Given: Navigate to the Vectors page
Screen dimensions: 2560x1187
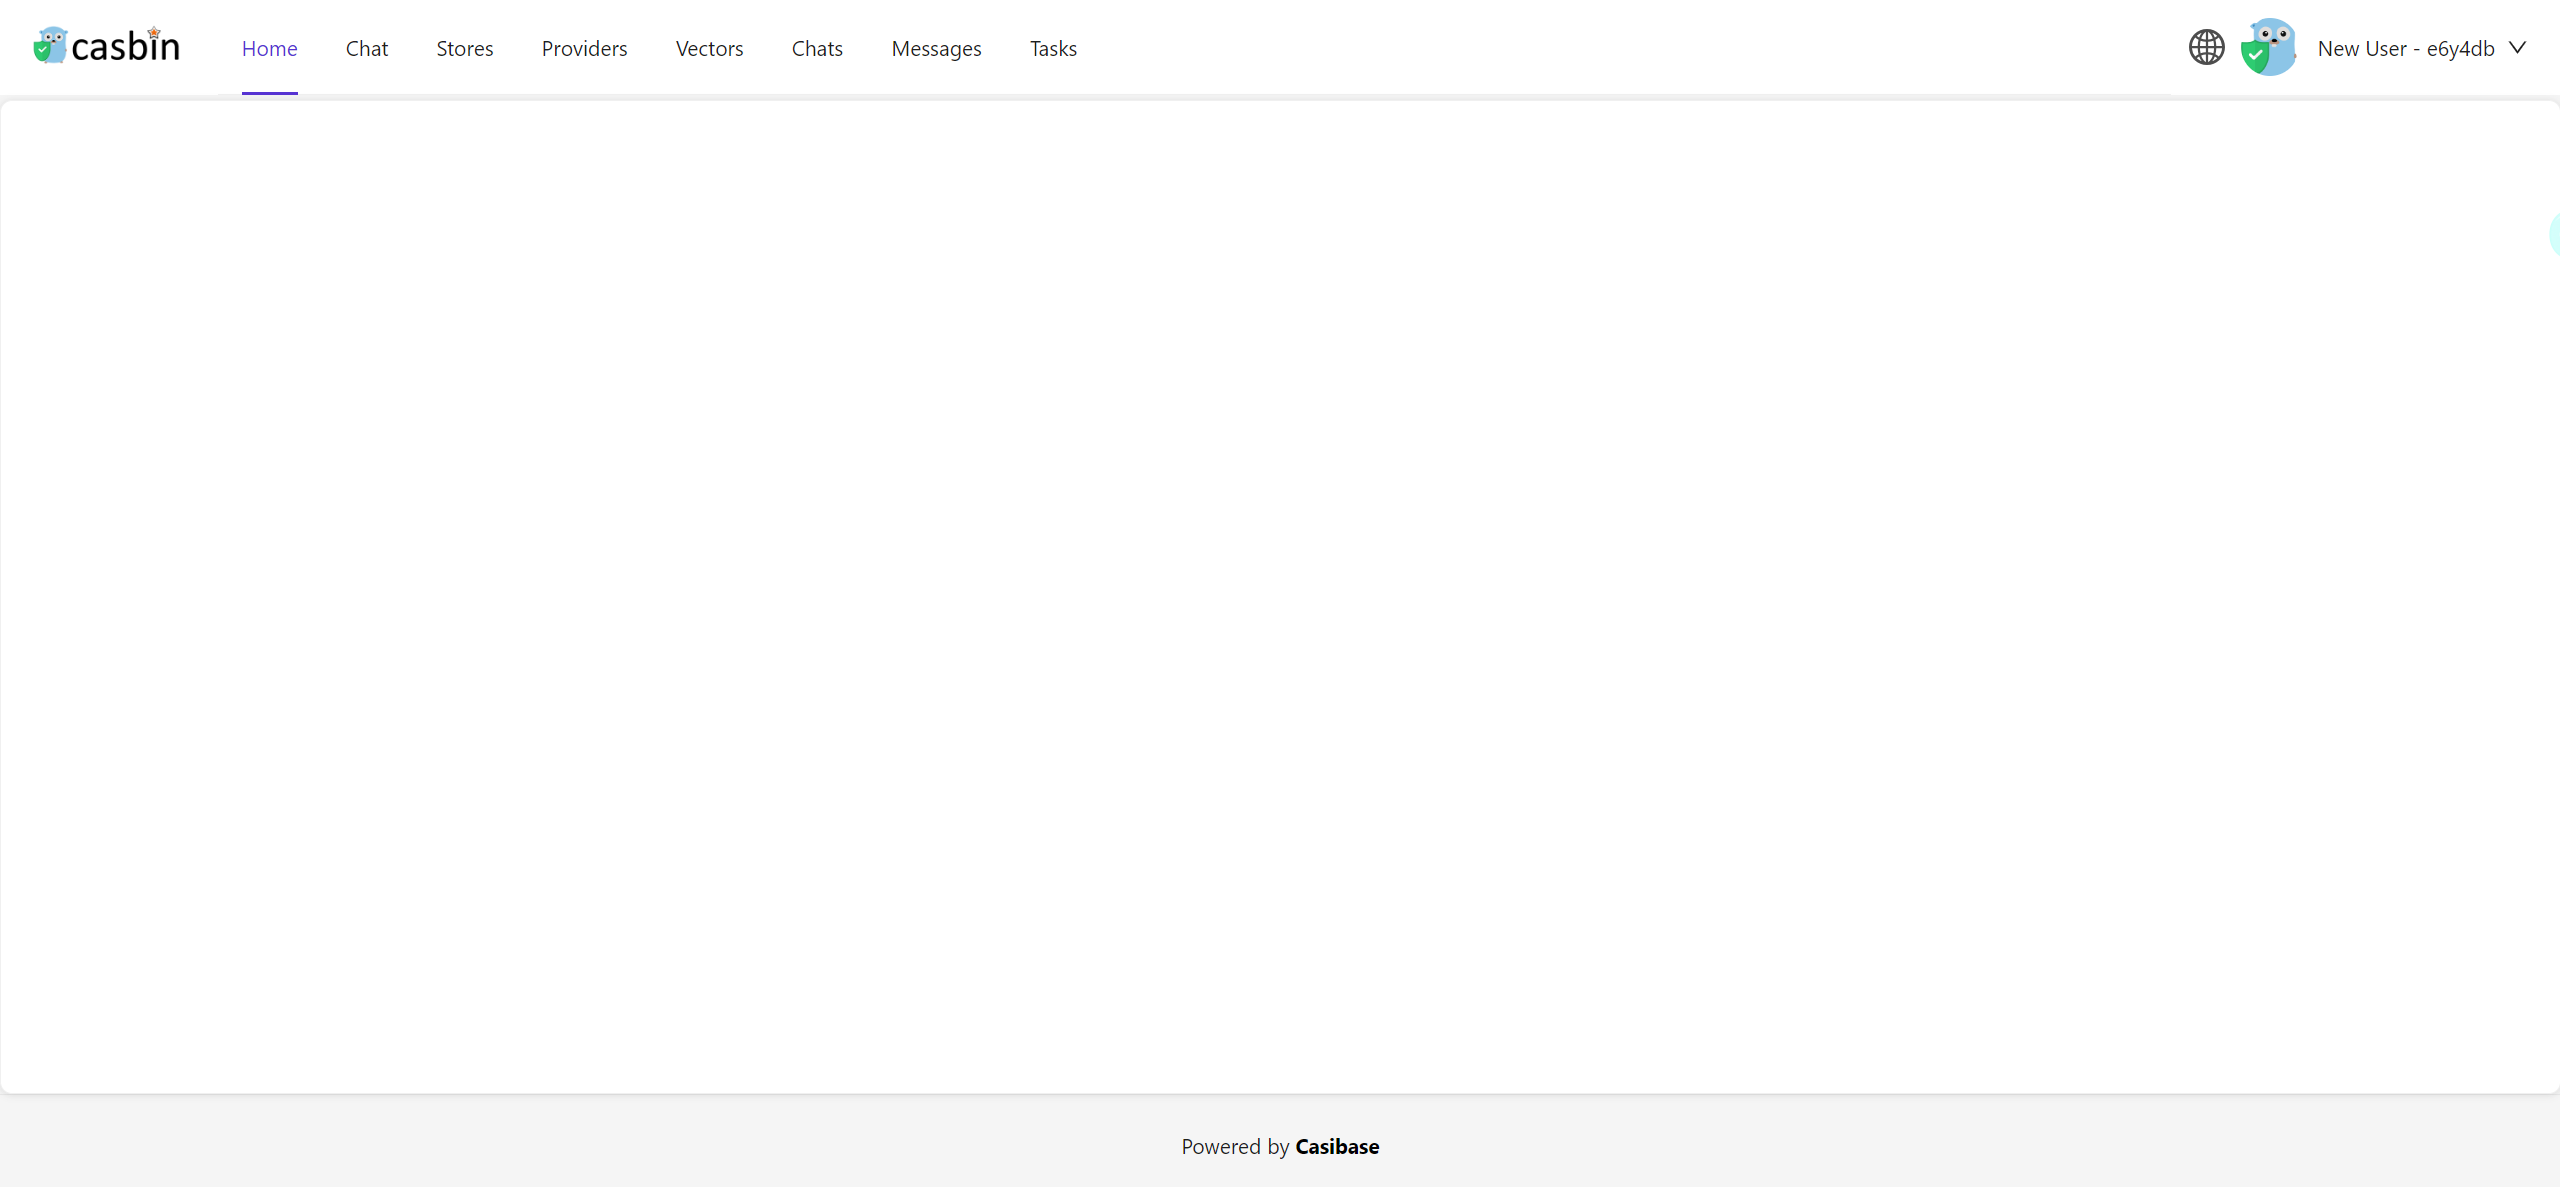Looking at the screenshot, I should point(709,48).
